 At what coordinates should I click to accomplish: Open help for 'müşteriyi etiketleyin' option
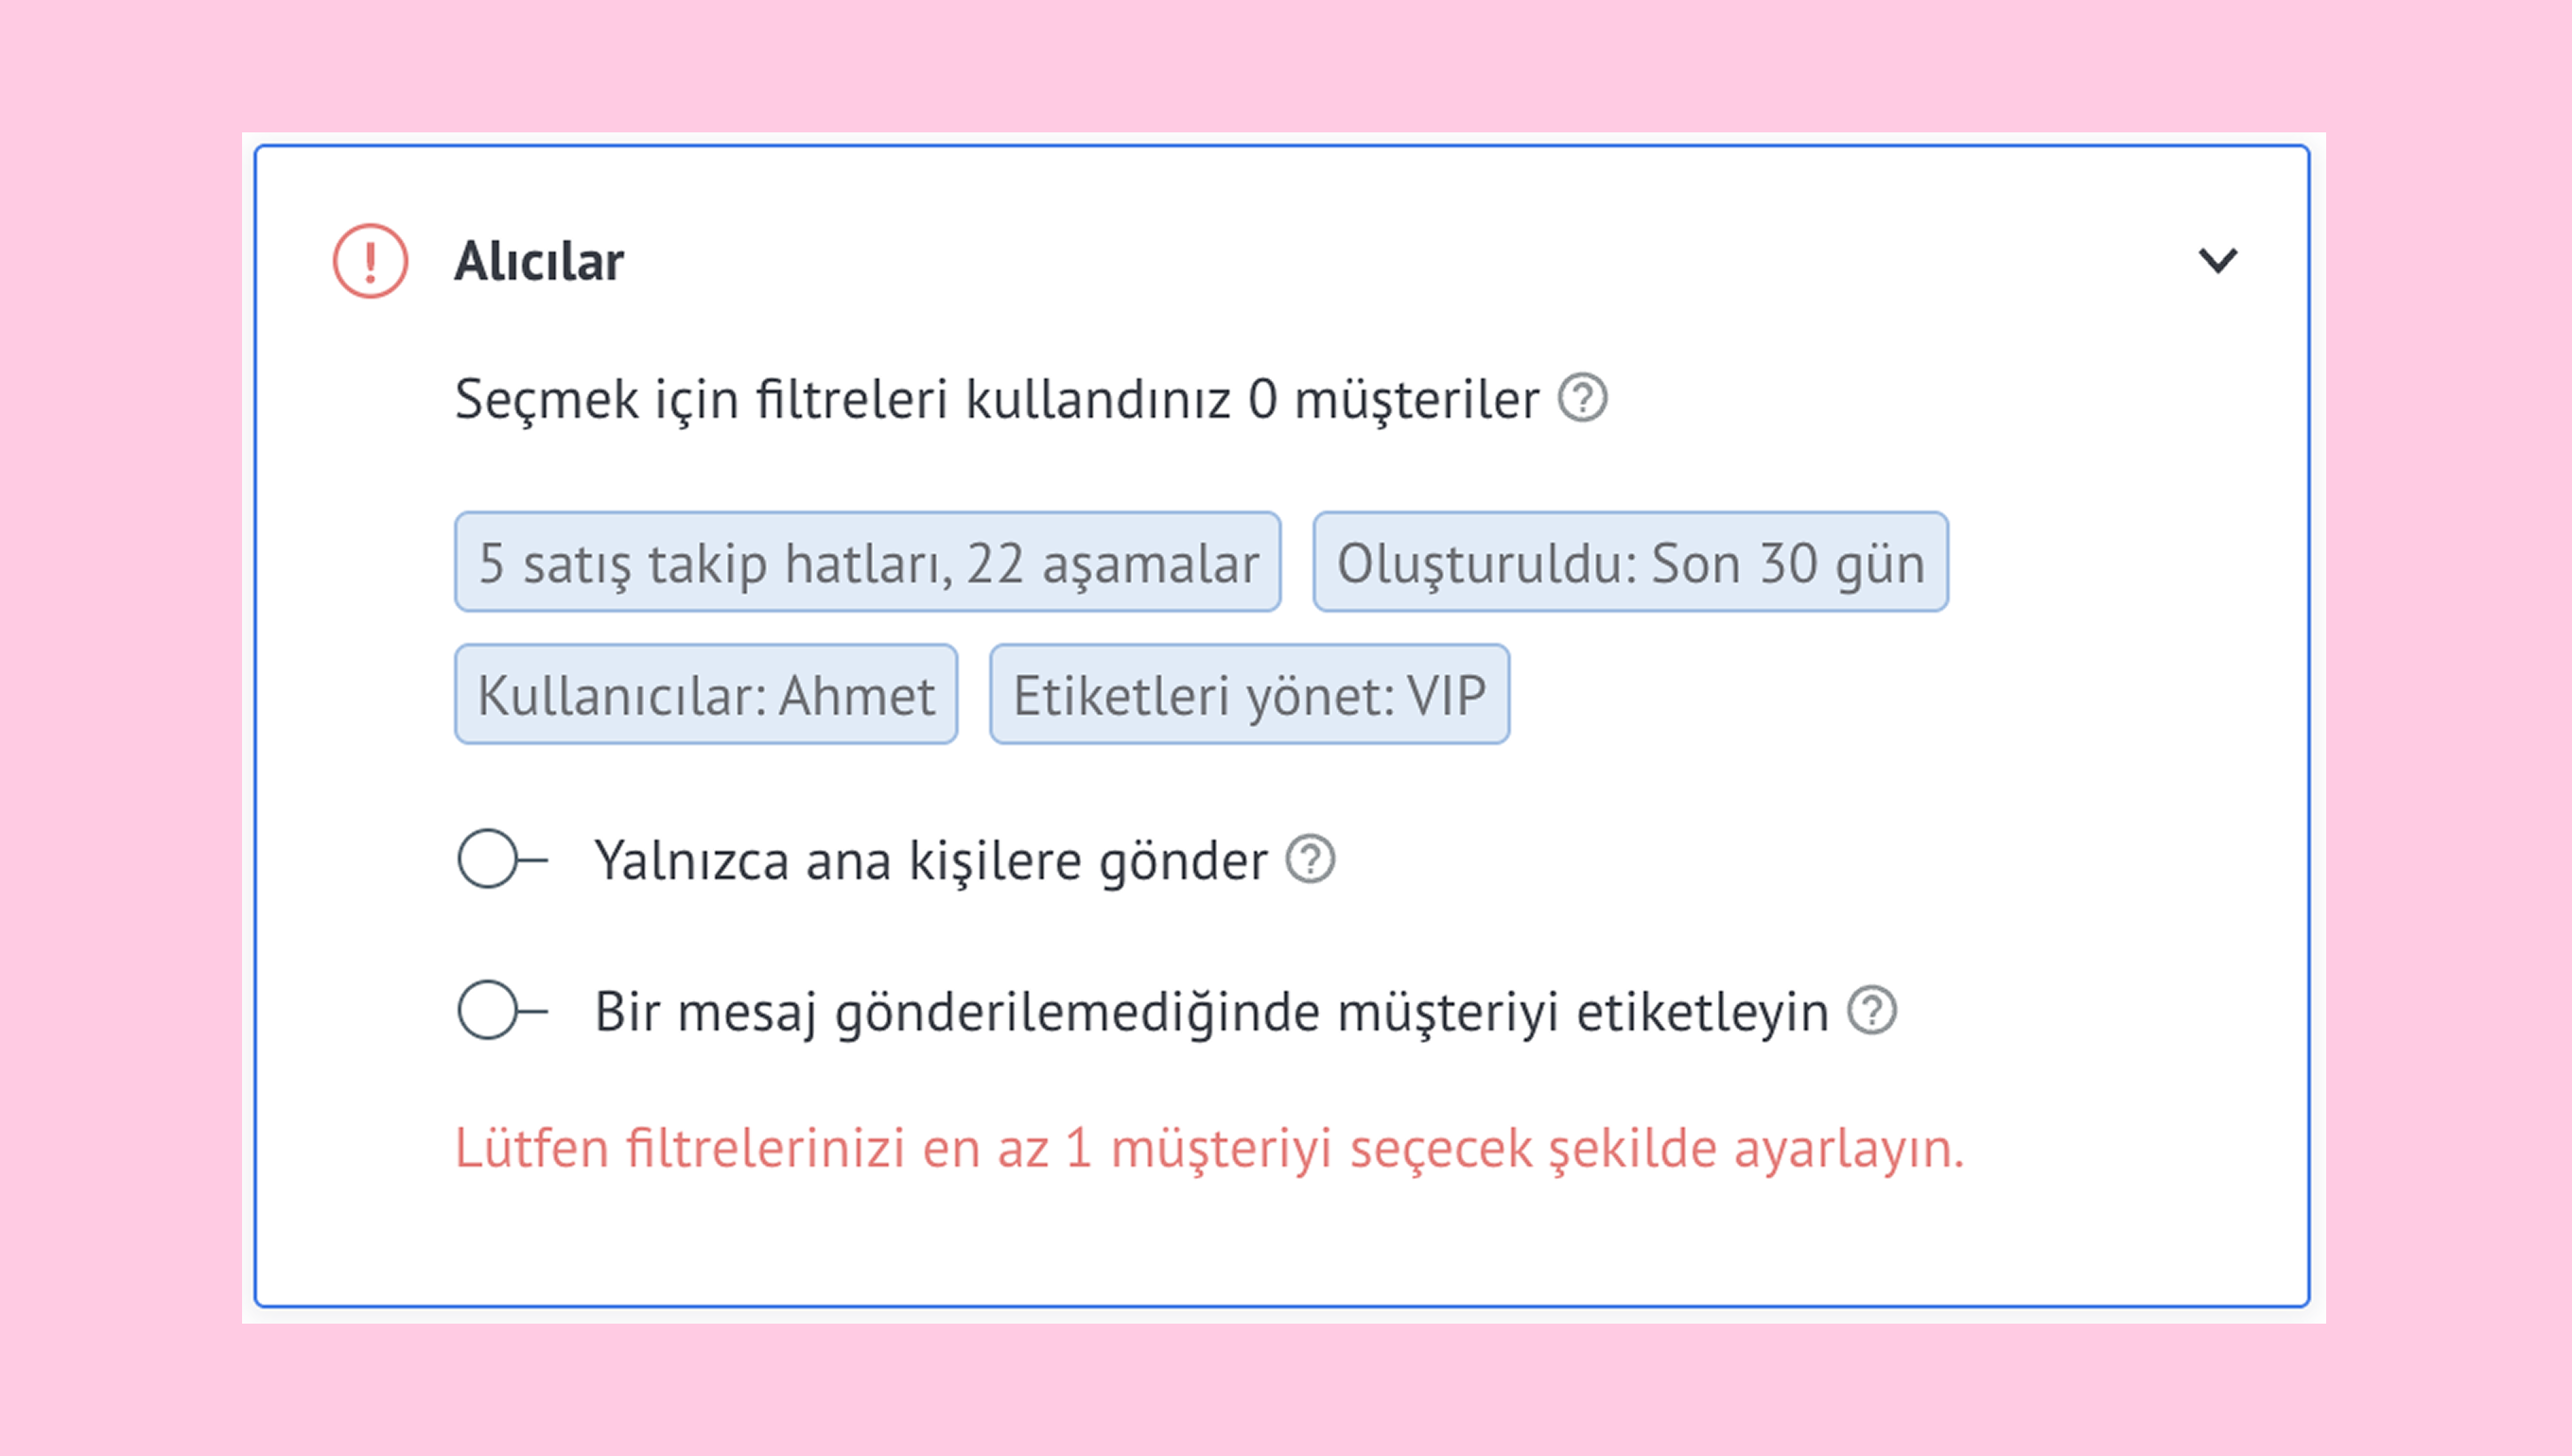click(1872, 1010)
